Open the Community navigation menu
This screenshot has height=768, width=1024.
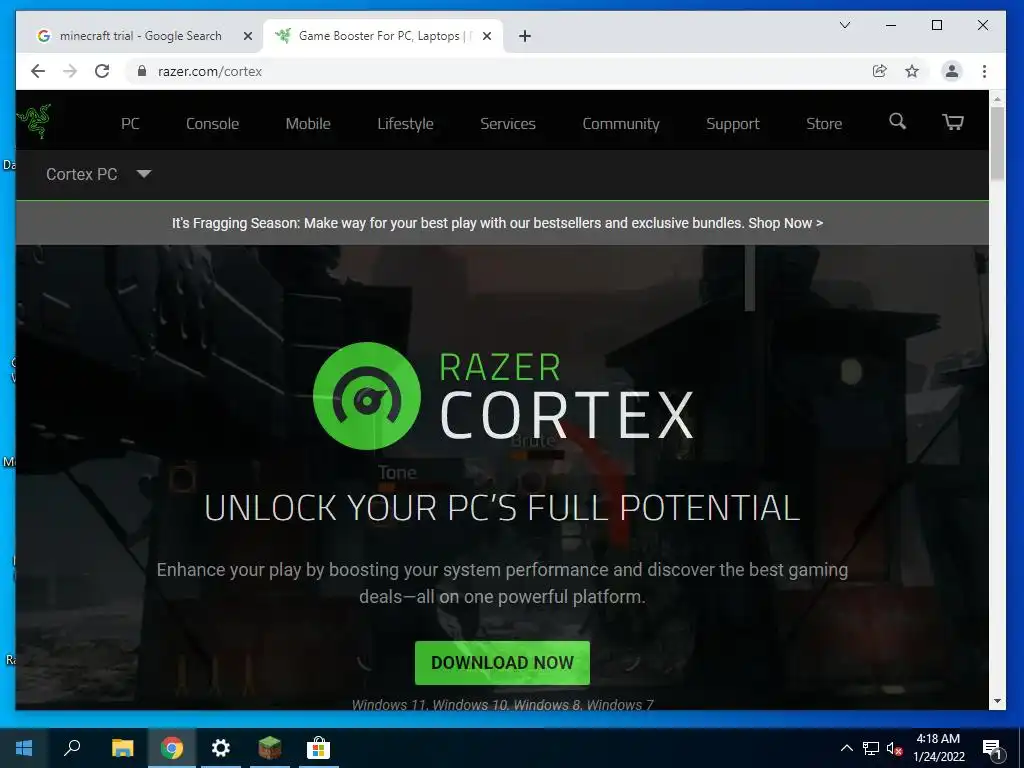point(620,123)
